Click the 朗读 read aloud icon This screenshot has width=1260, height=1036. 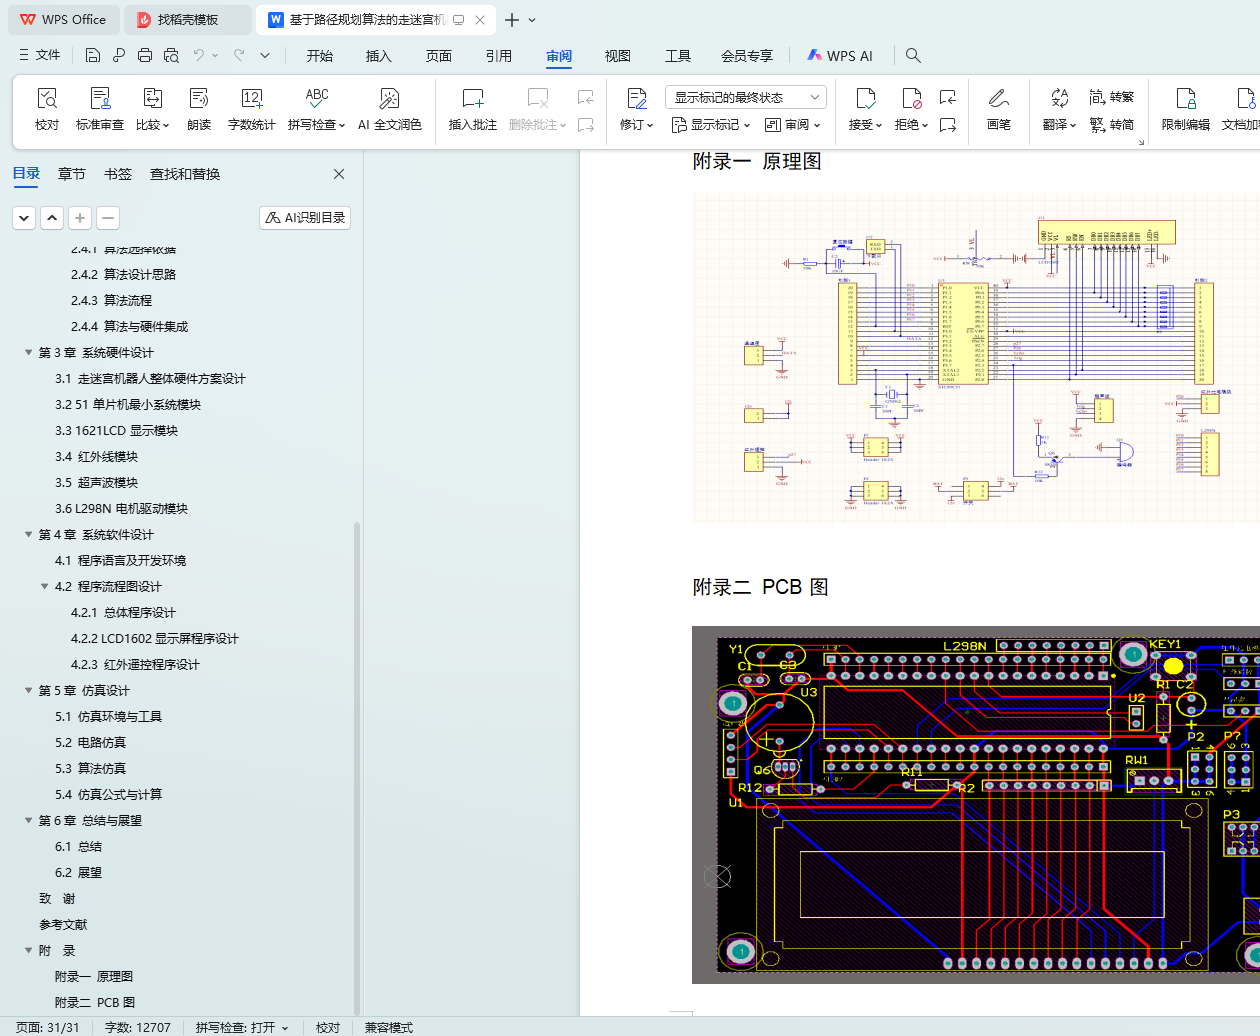[199, 108]
